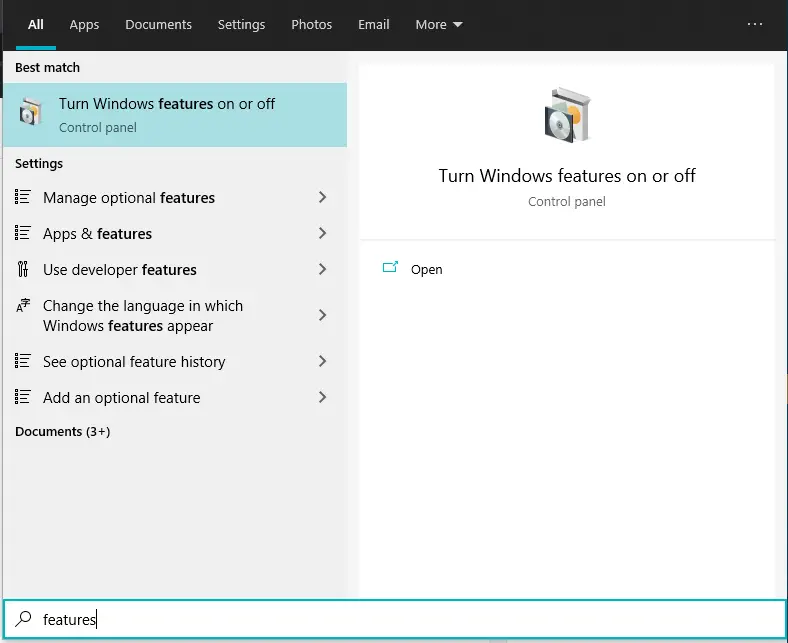This screenshot has height=643, width=788.
Task: Open the three-dot options menu
Action: pyautogui.click(x=755, y=25)
